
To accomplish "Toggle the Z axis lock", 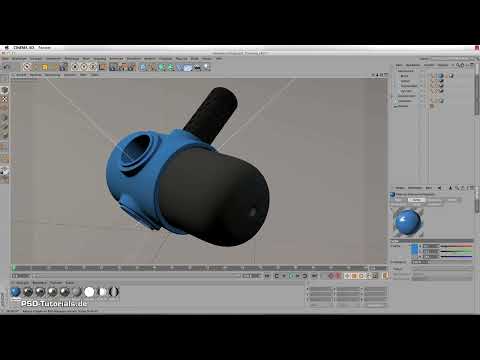I will click(93, 67).
